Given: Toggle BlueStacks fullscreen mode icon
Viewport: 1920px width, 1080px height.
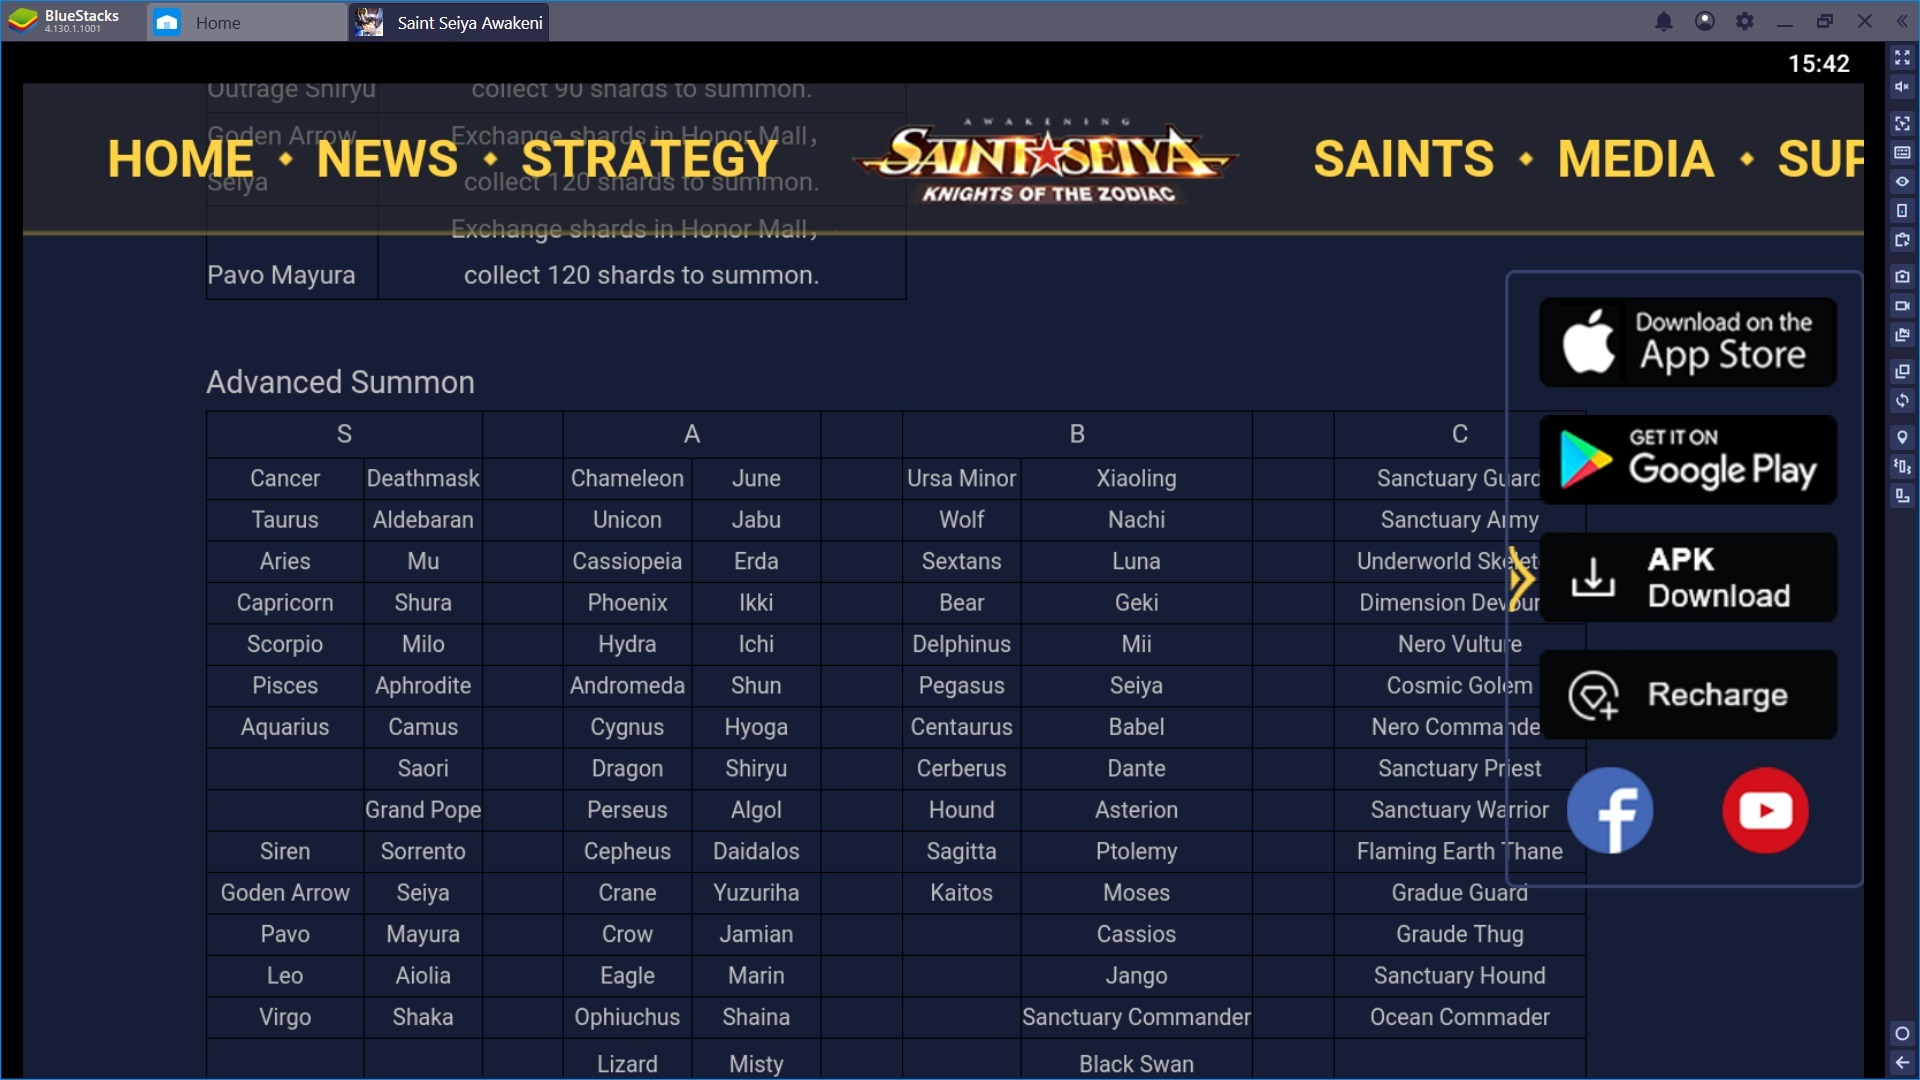Looking at the screenshot, I should tap(1902, 58).
